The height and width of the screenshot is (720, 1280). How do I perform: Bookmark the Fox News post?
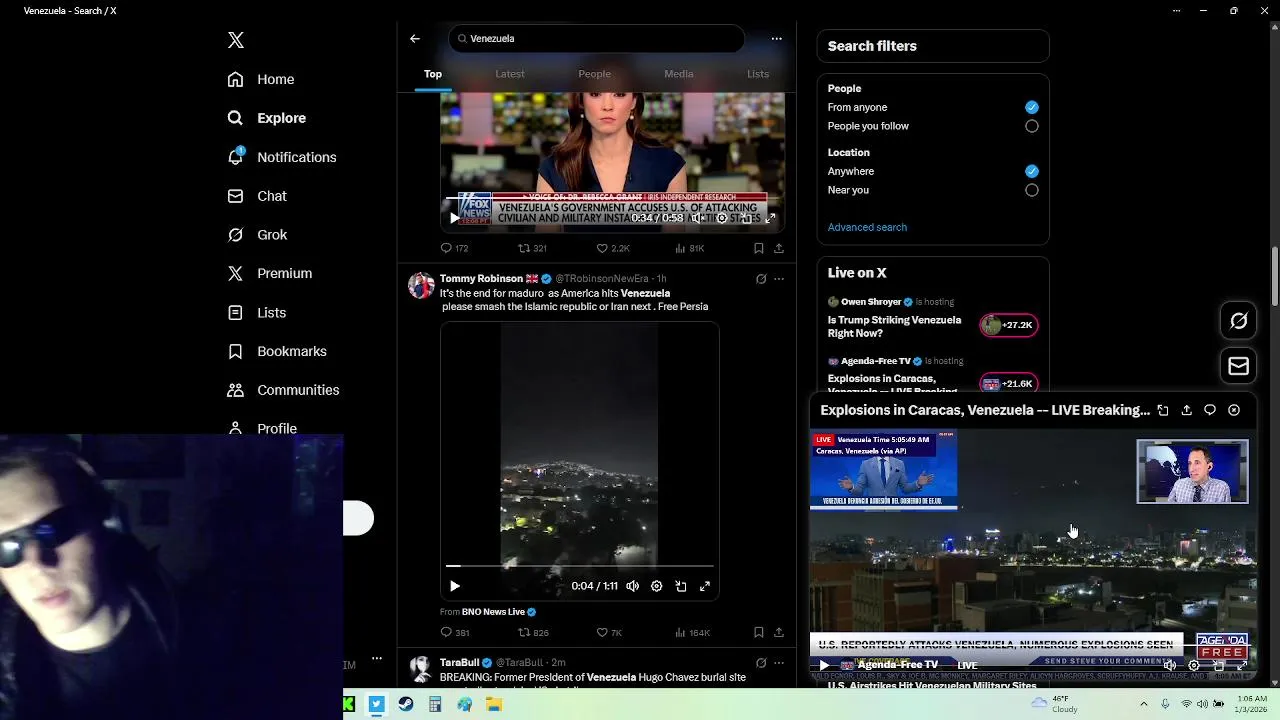coord(758,248)
